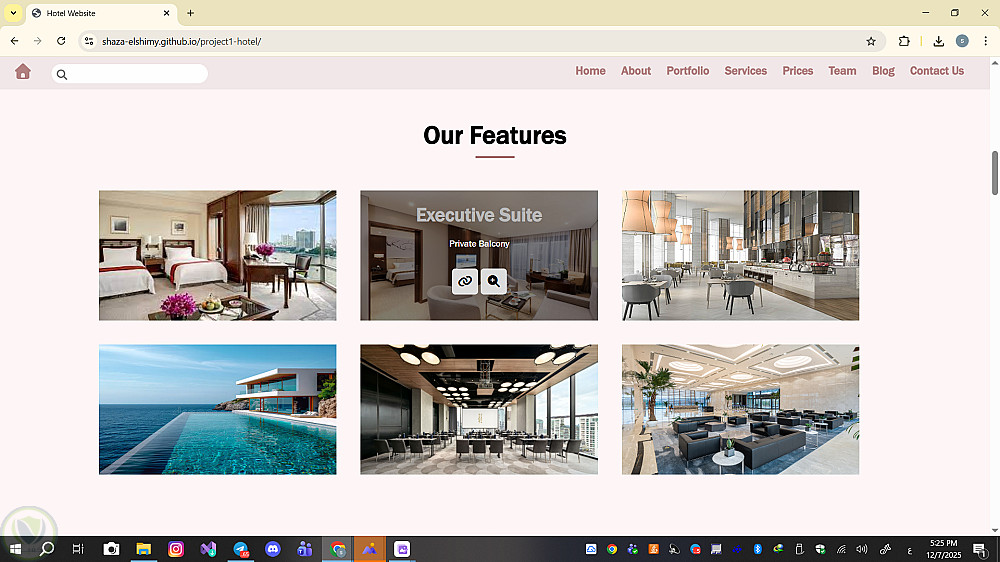1000x562 pixels.
Task: Bookmark this page with the star icon
Action: tap(871, 41)
